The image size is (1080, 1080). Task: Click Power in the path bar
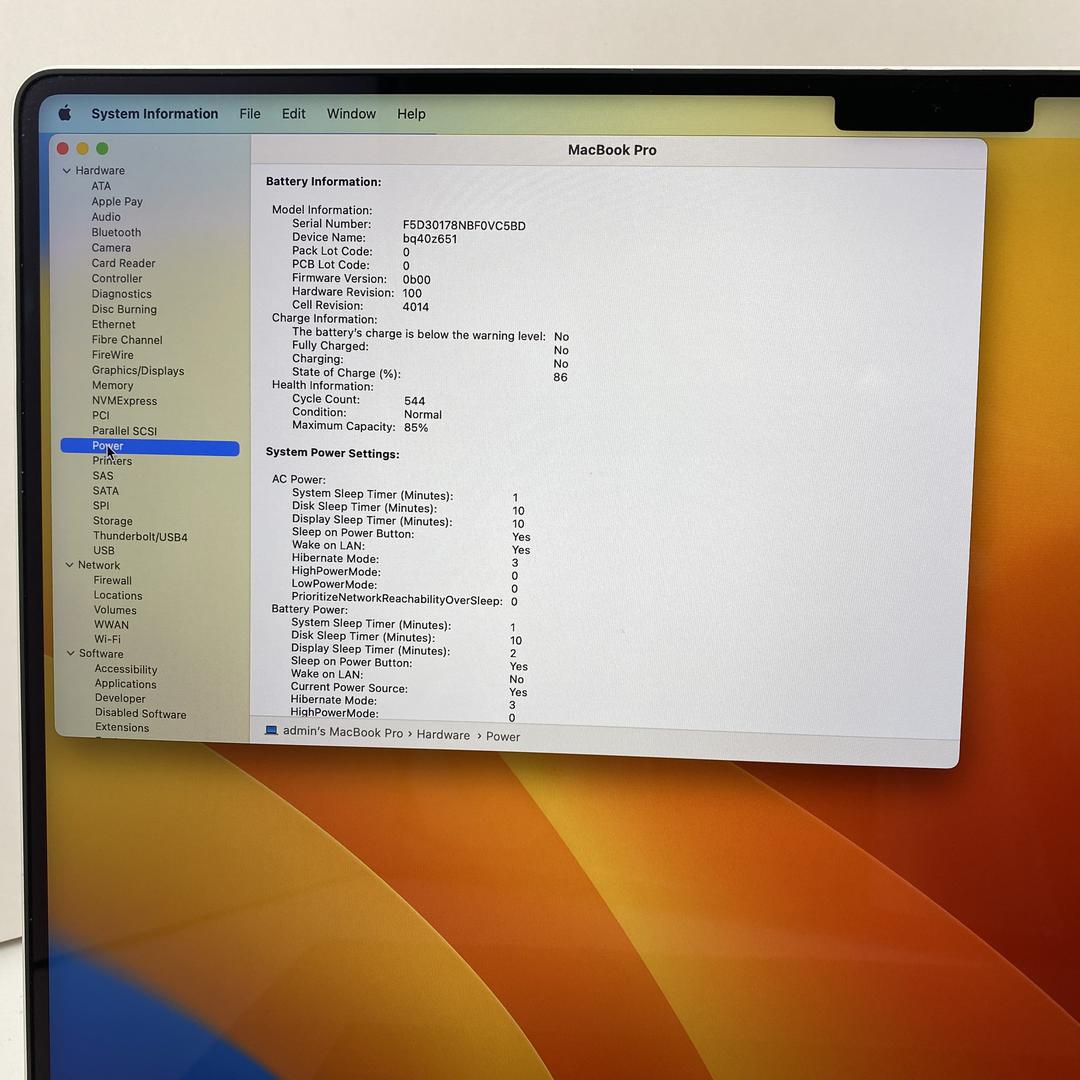503,736
